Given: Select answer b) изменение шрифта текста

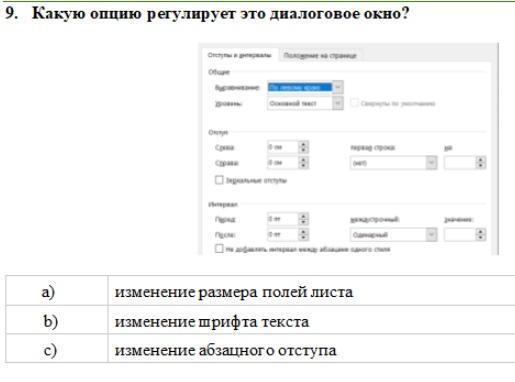Looking at the screenshot, I should (x=260, y=320).
